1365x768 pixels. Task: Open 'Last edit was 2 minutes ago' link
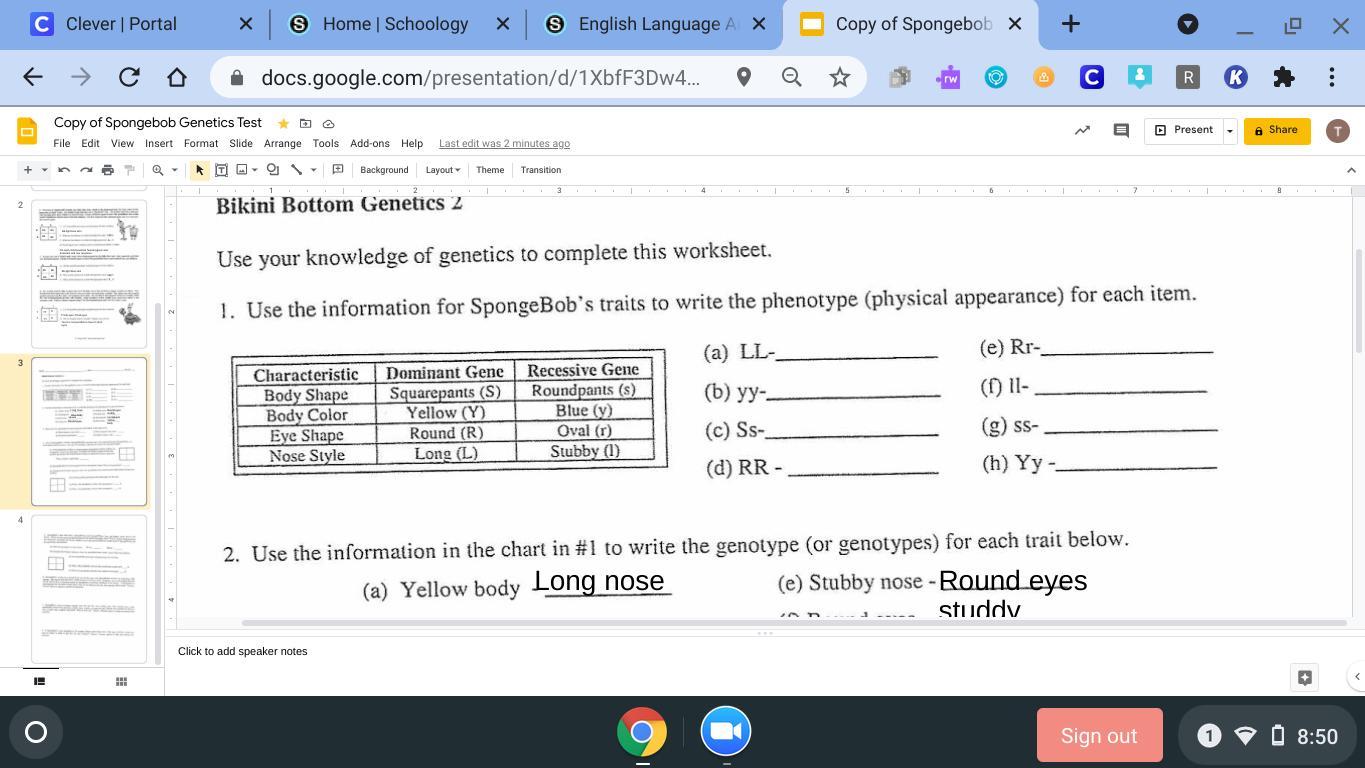click(x=504, y=144)
